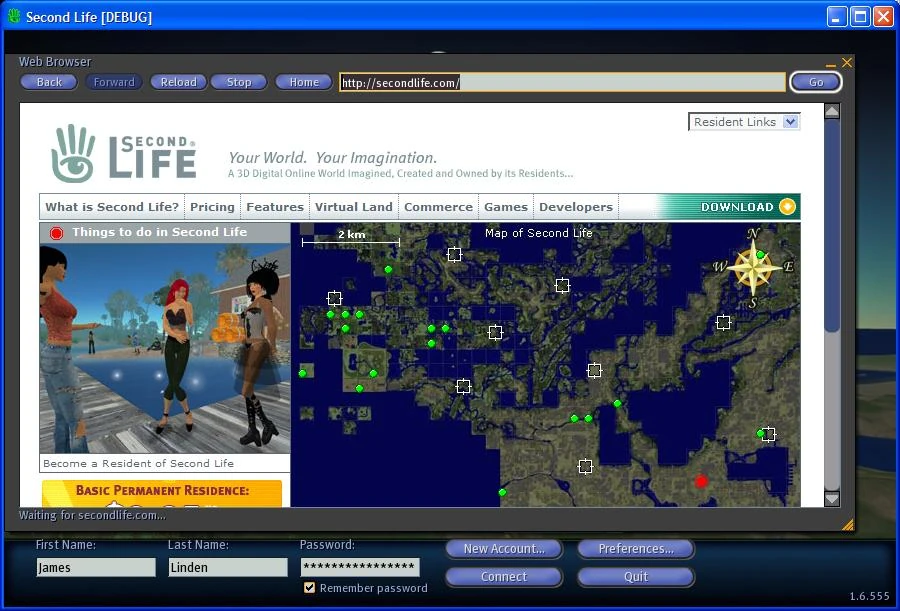Open the Virtual Land menu item
Viewport: 900px width, 611px height.
tap(354, 207)
